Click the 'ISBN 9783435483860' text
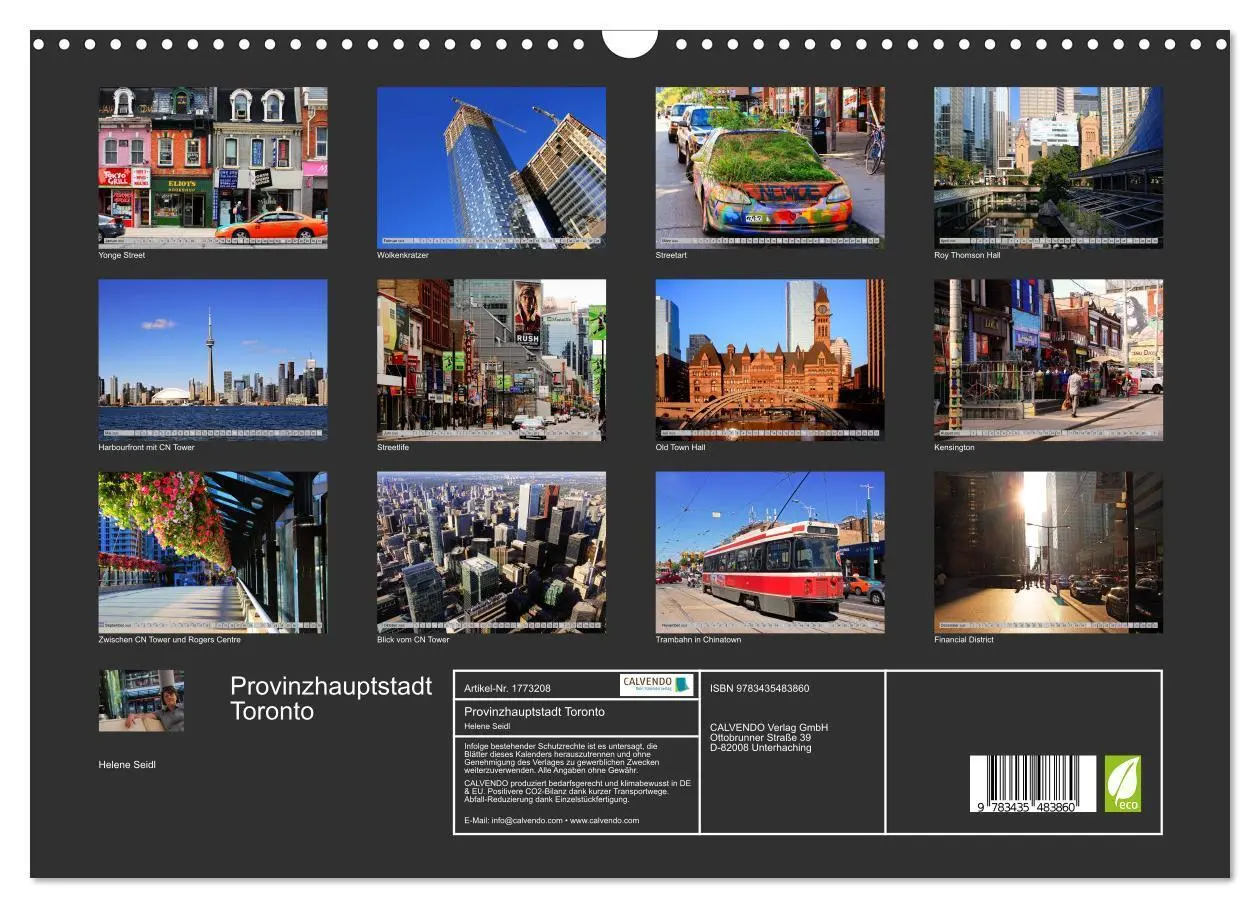 760,688
